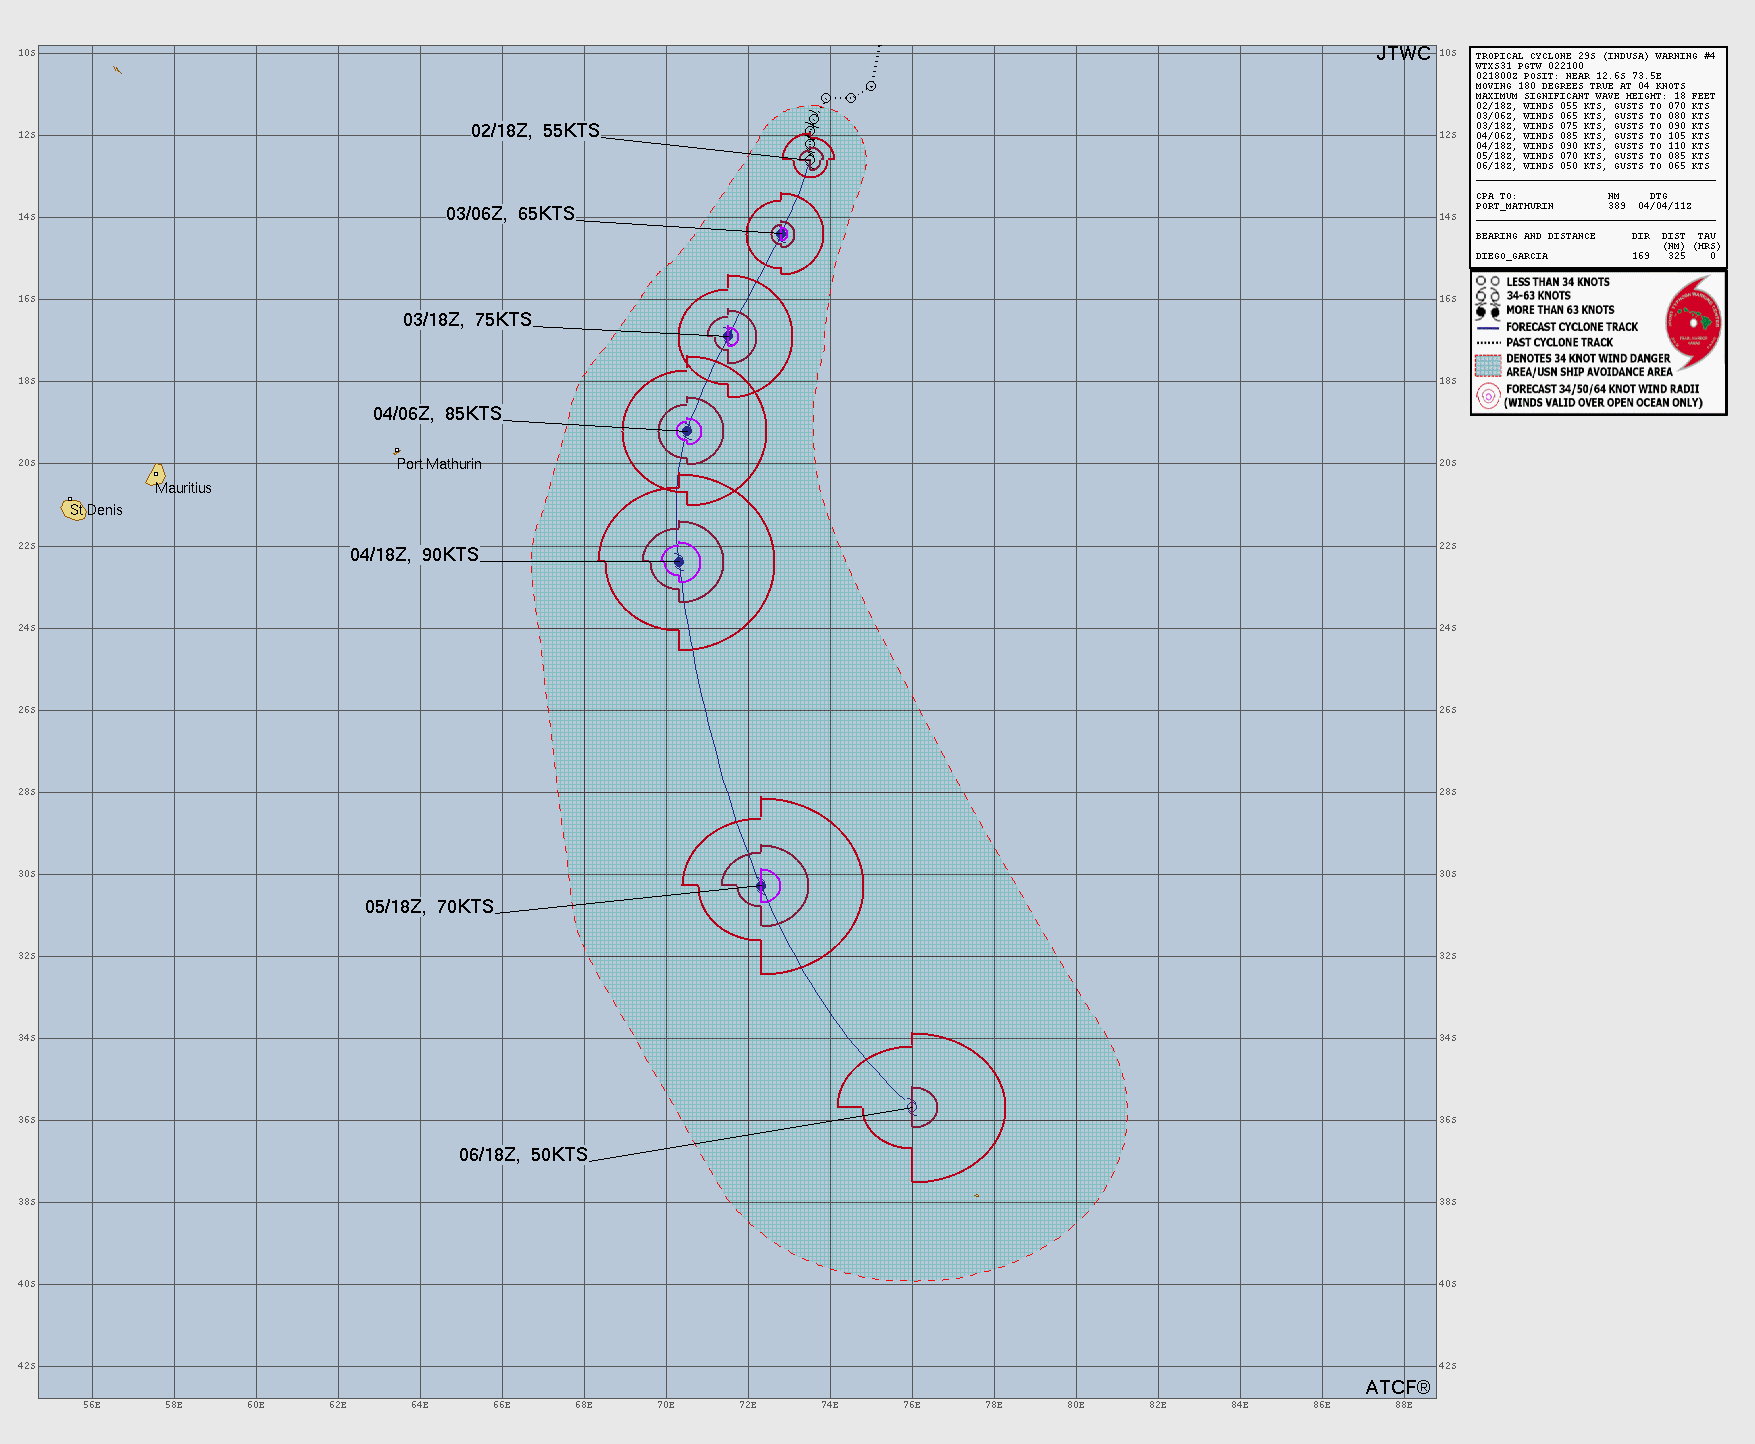
Task: Click the wind radii legend symbol
Action: (1488, 396)
